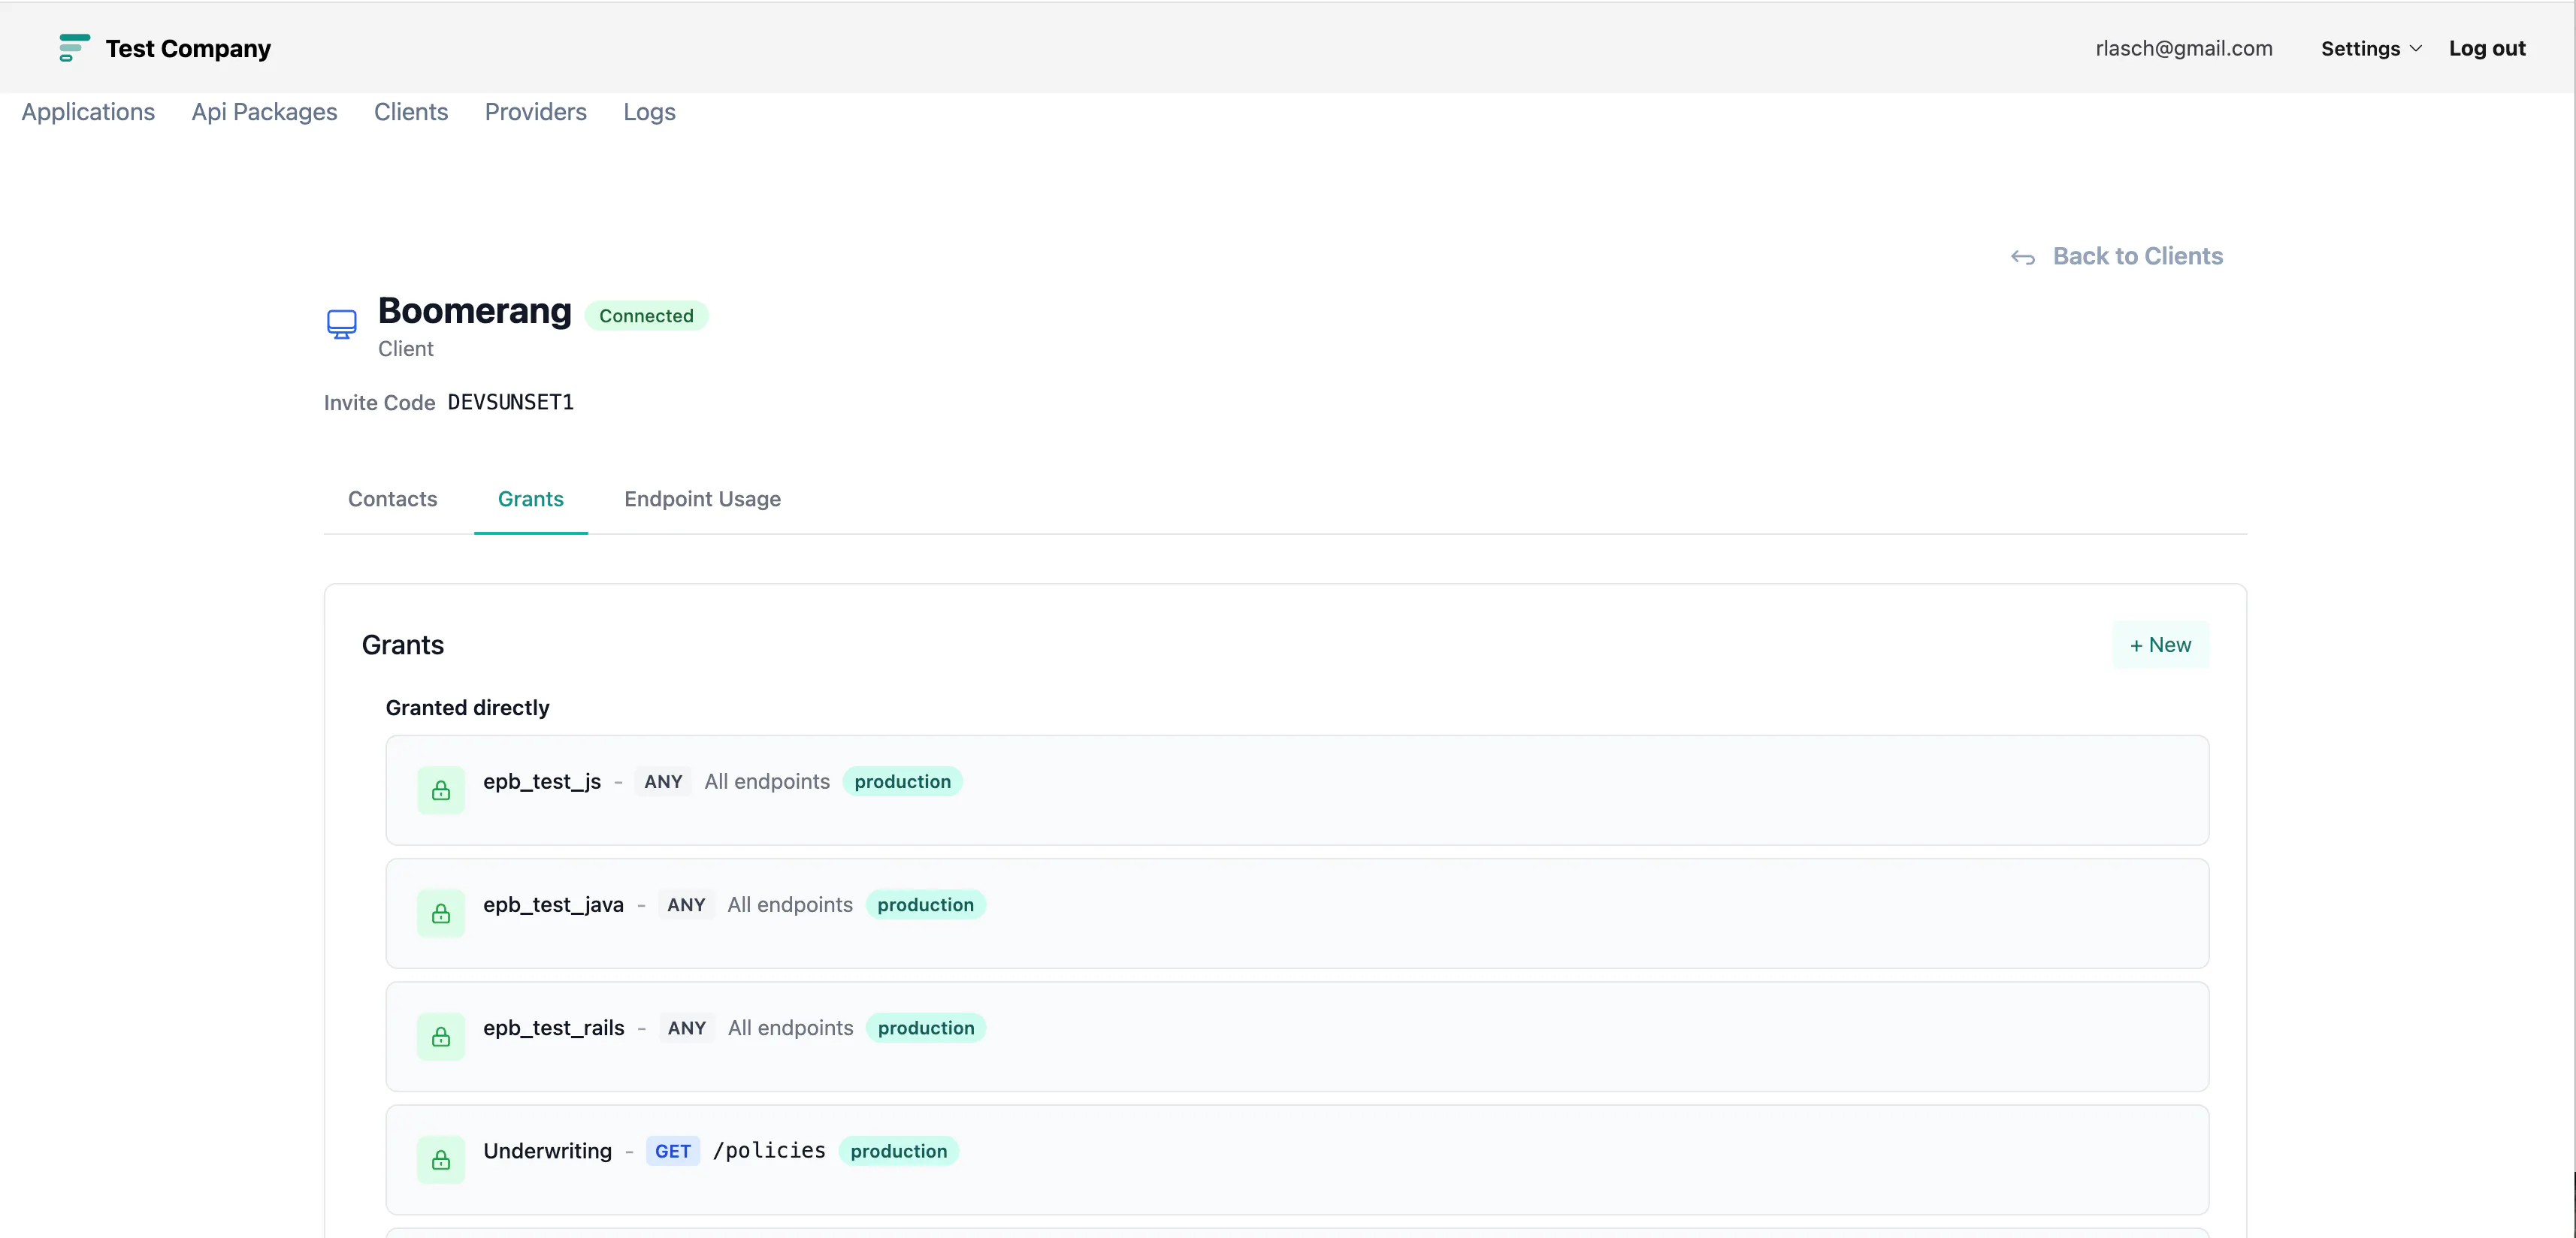Click All endpoints text on epb_test_js row

767,782
